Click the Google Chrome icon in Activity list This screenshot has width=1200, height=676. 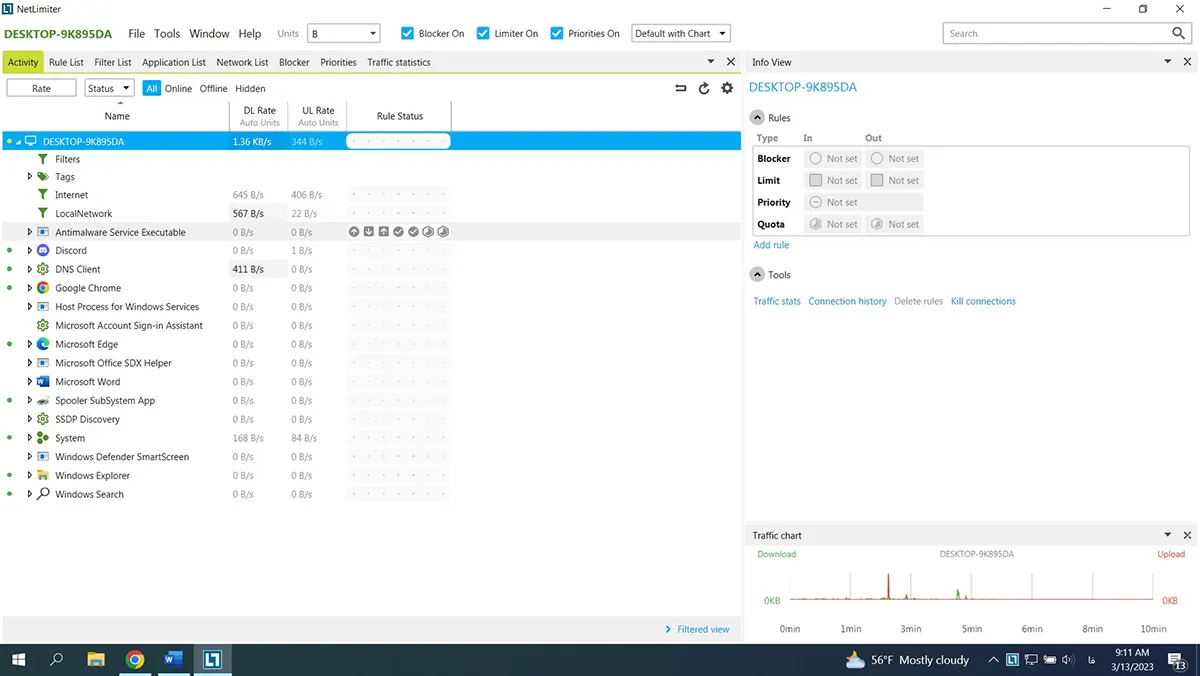pos(43,288)
